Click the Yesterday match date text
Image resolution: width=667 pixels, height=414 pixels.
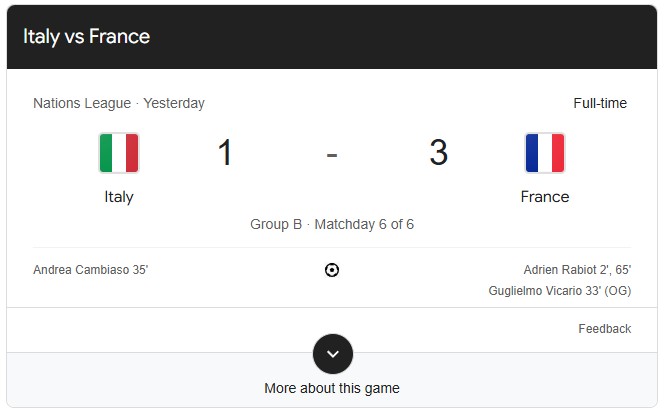click(174, 103)
